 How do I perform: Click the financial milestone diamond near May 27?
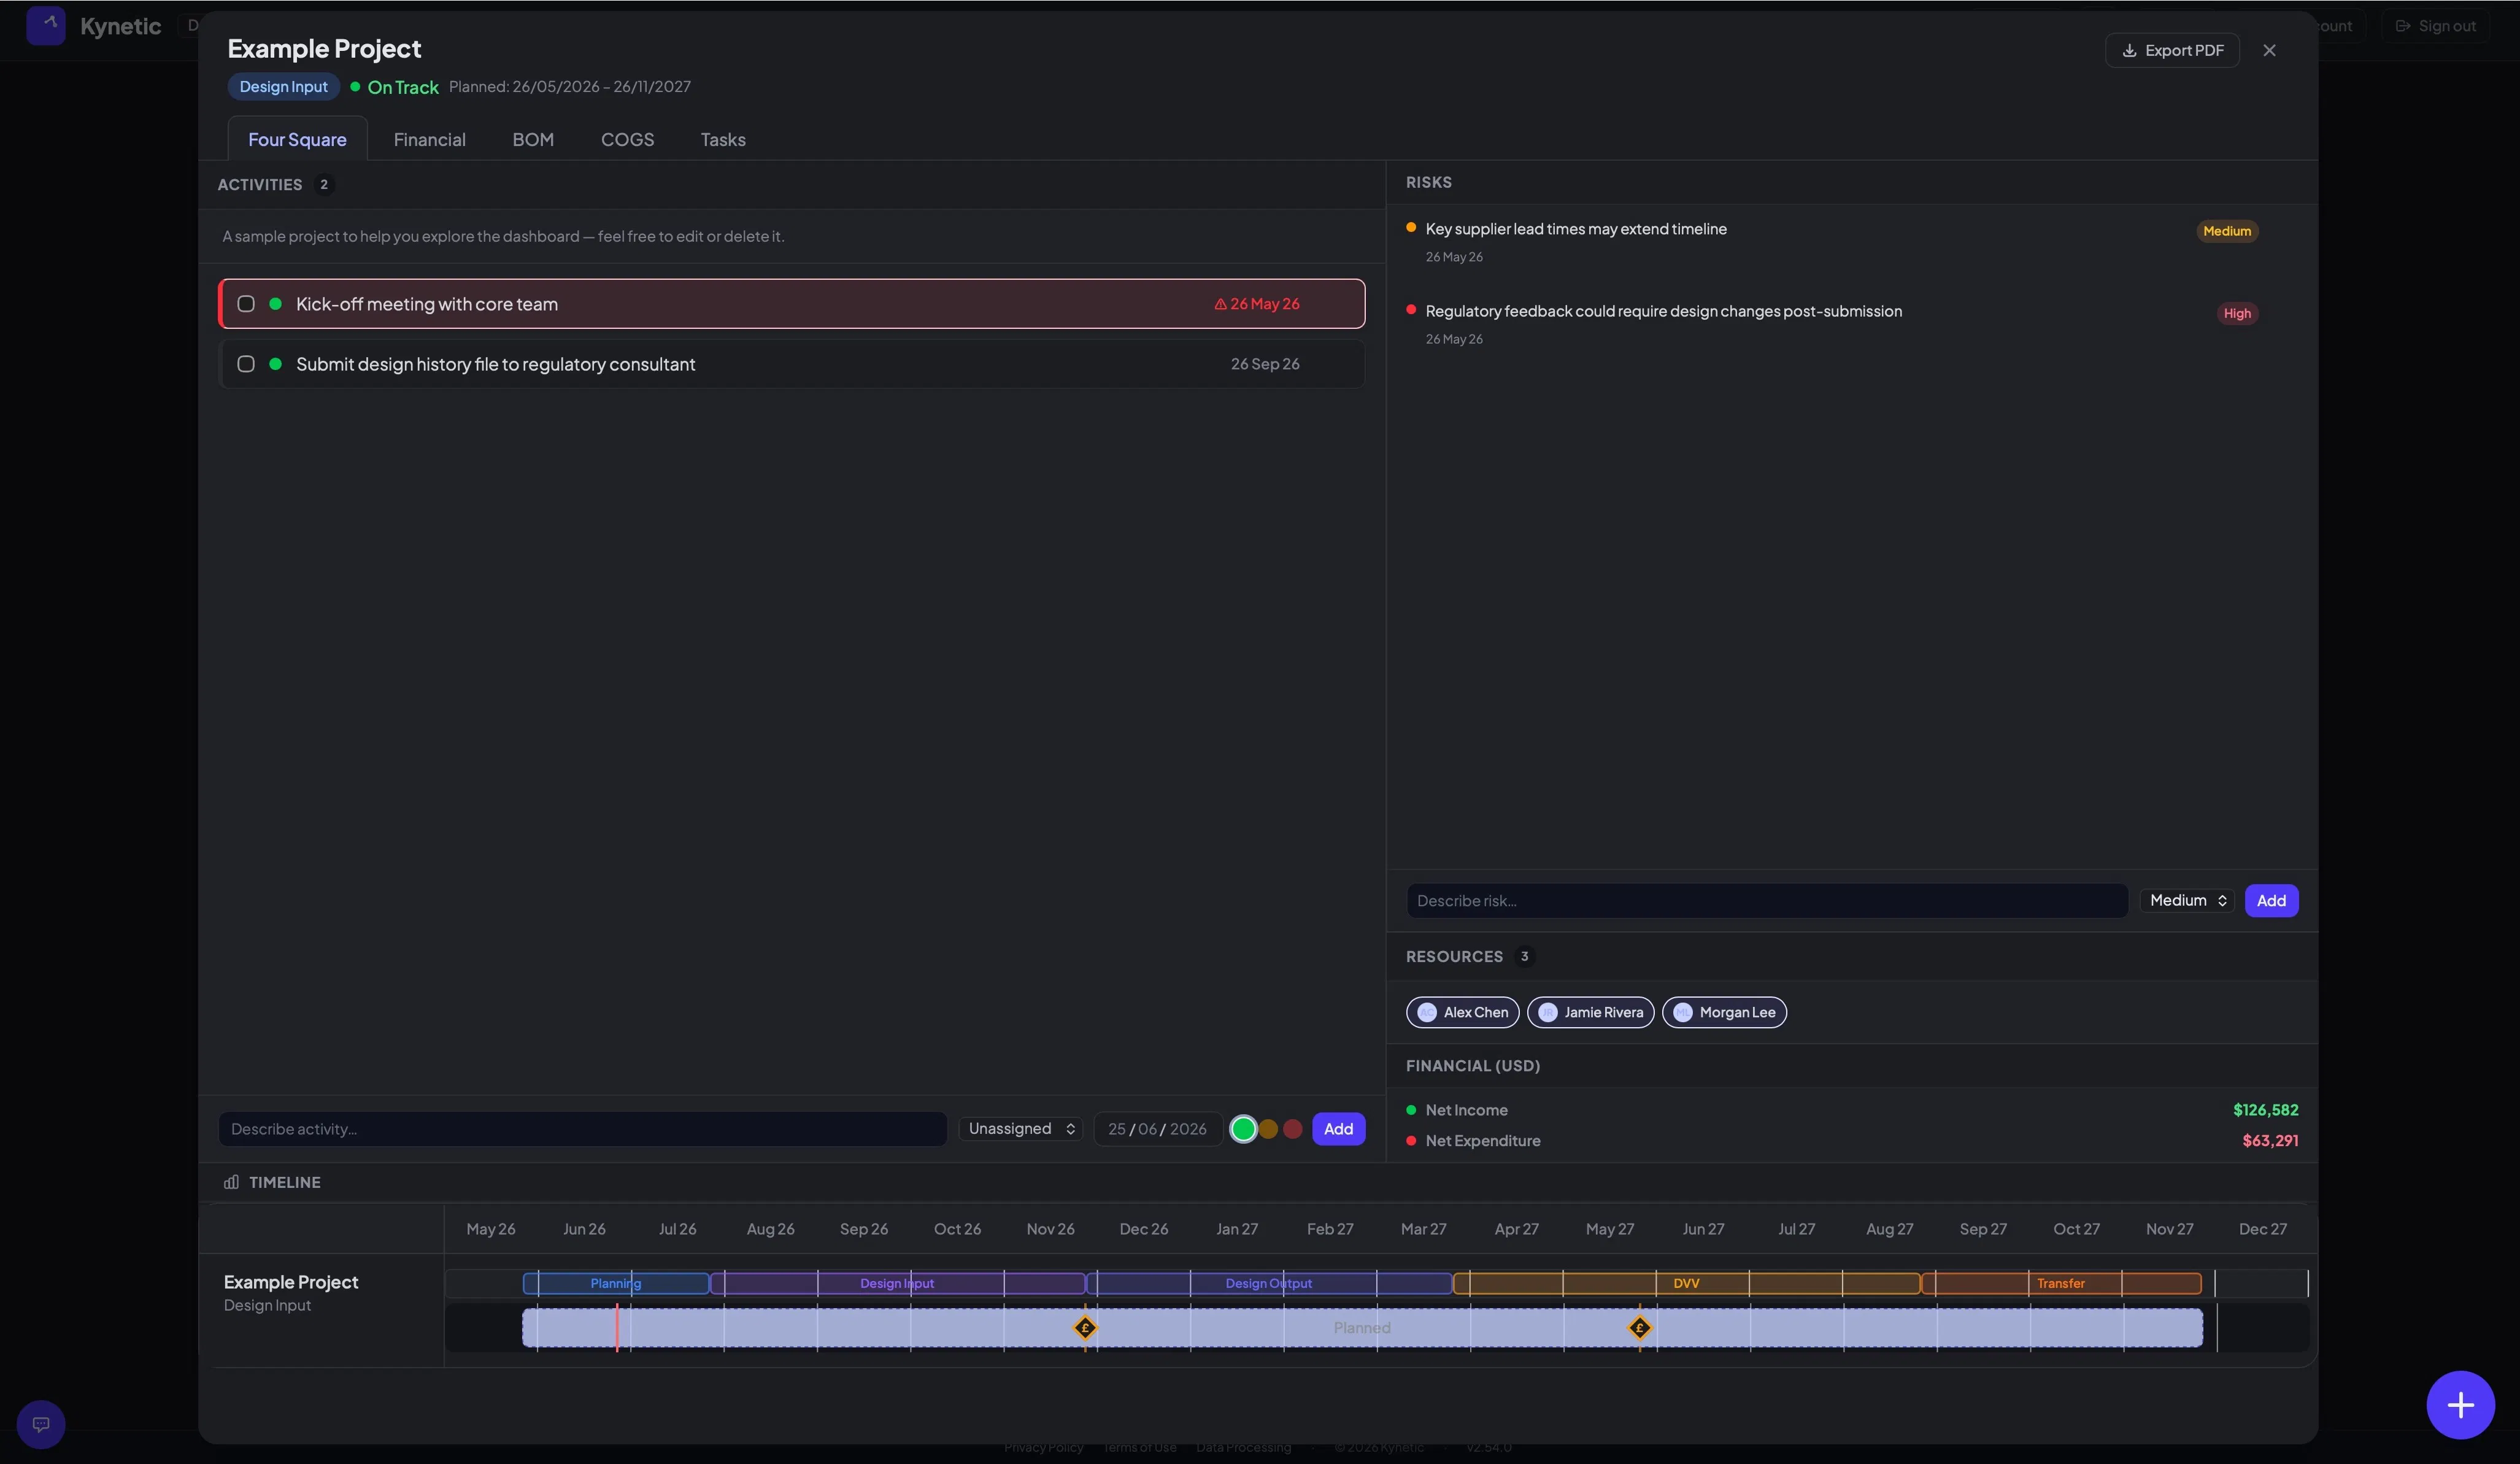[1639, 1328]
